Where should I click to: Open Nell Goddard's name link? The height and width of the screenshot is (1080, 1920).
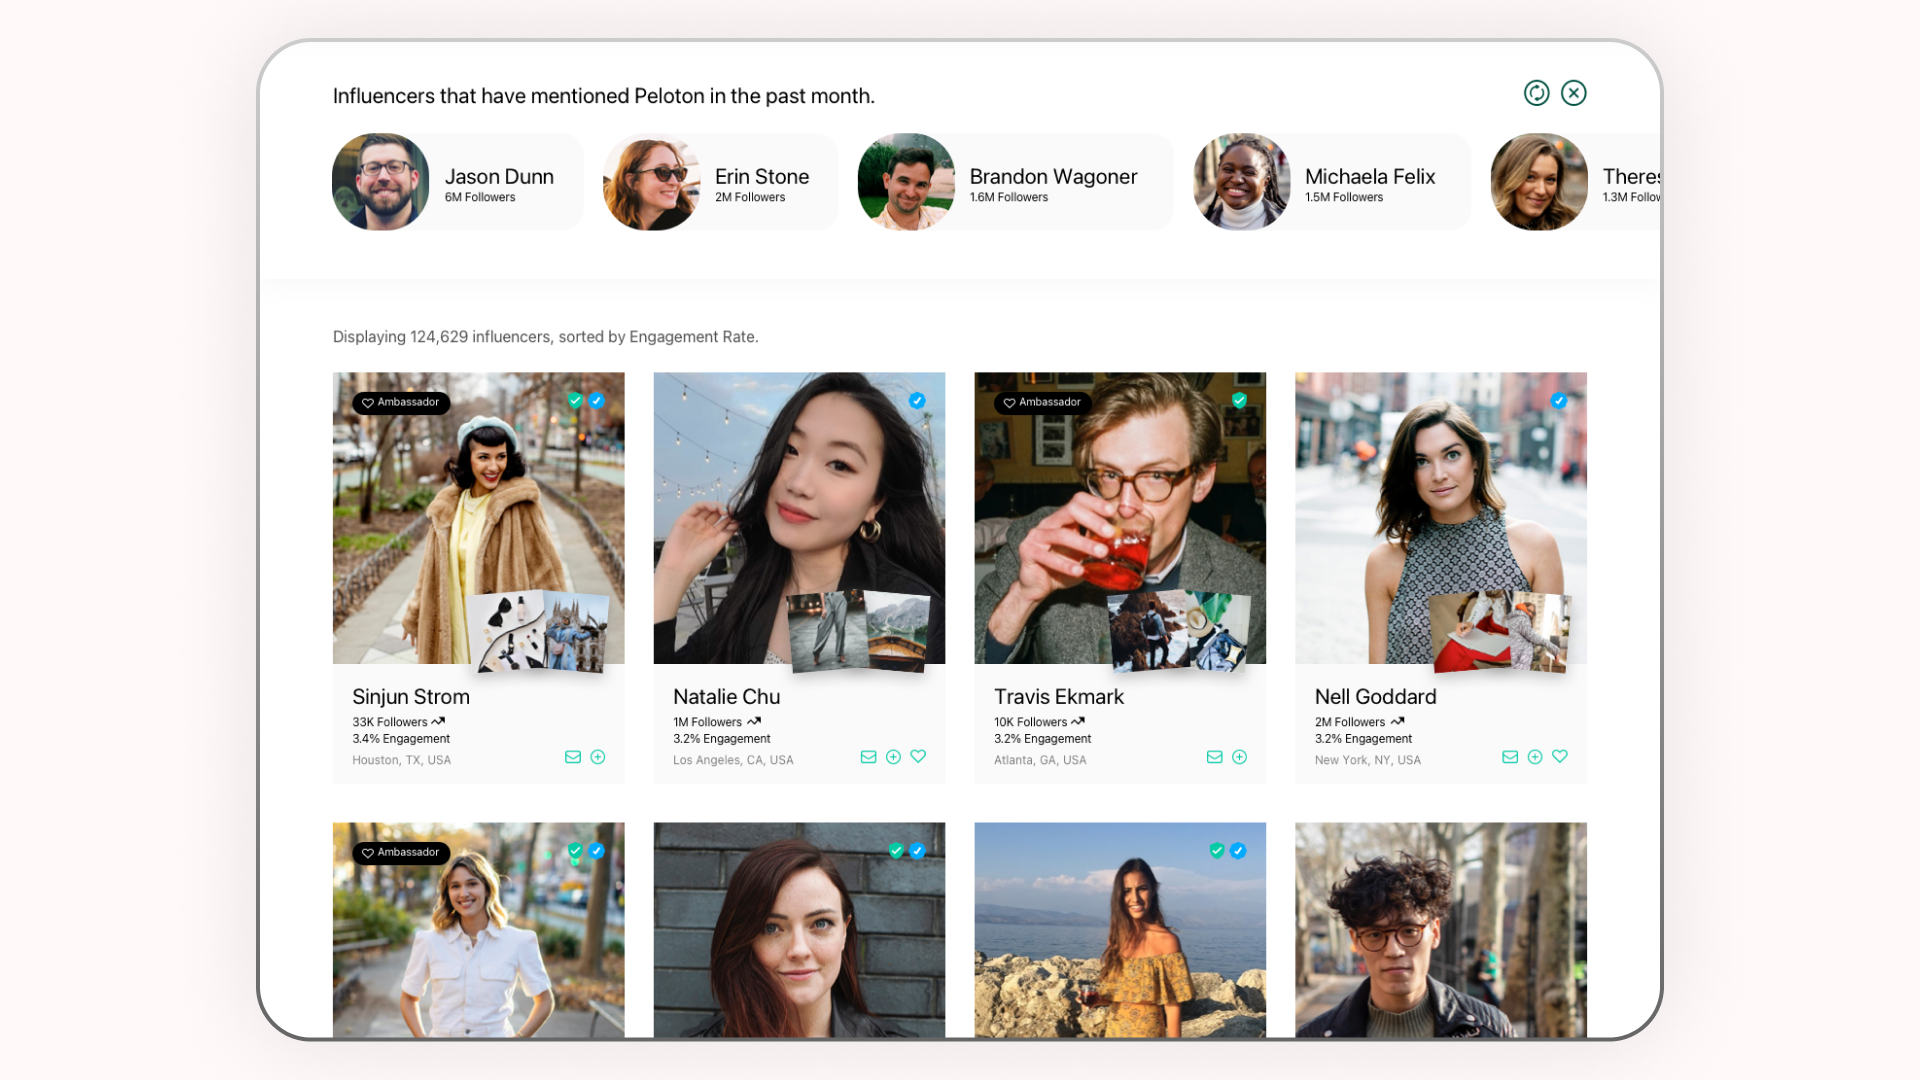tap(1376, 697)
